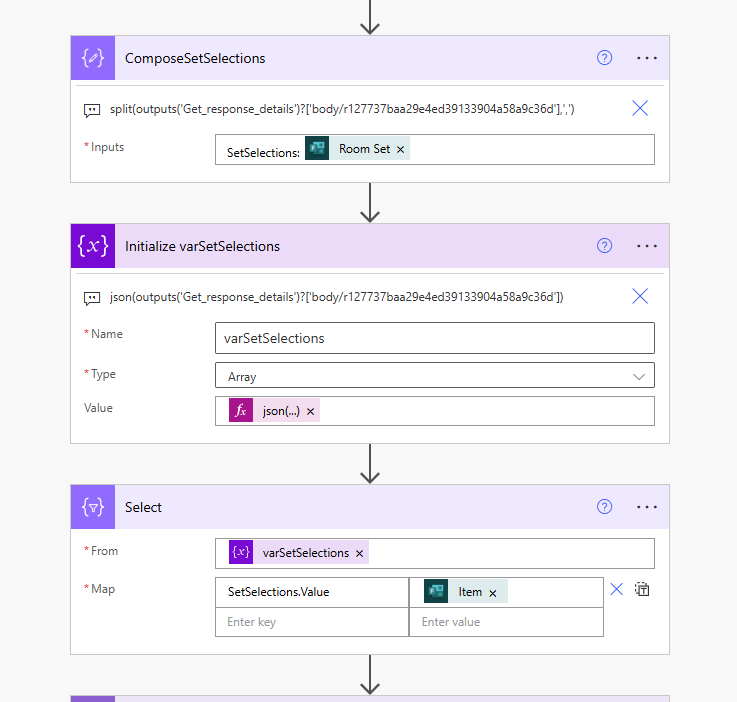Remove the json(...) expression token

pyautogui.click(x=311, y=411)
